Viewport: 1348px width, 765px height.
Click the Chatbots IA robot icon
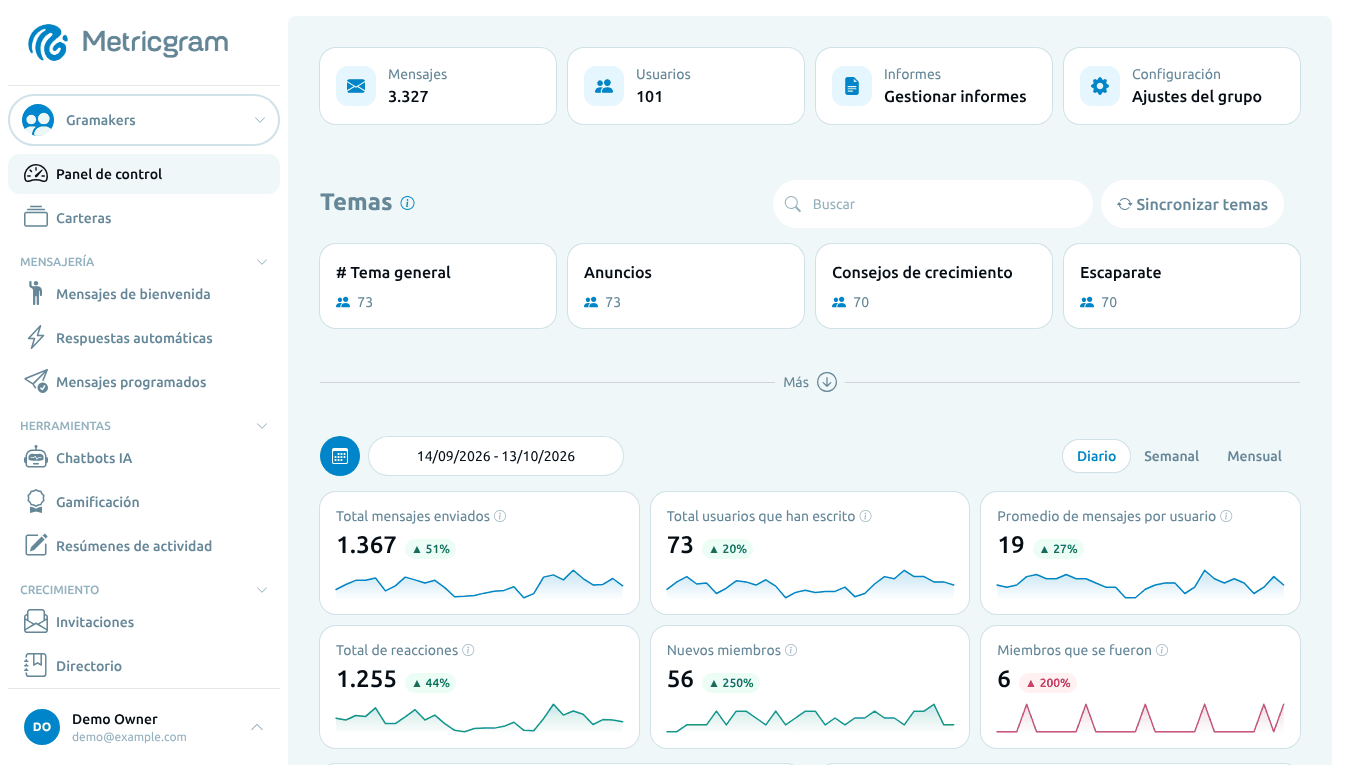click(x=36, y=458)
